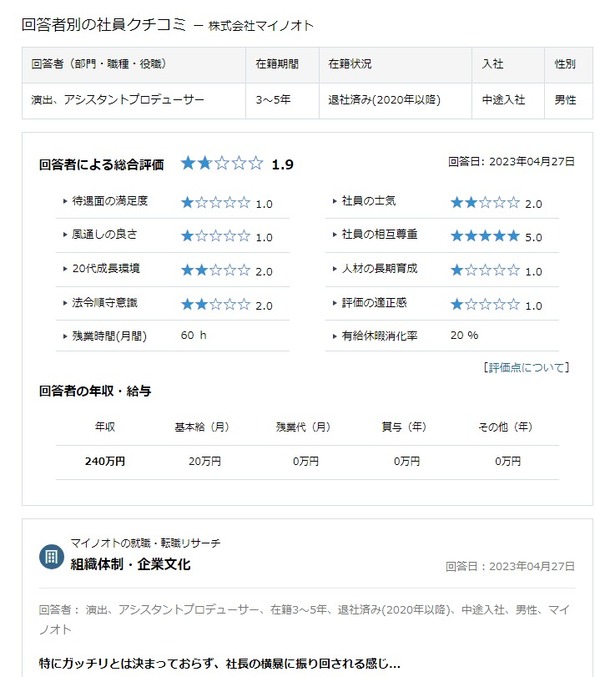Click the 回答日 date in the review card
Image resolution: width=600 pixels, height=677 pixels.
(x=510, y=566)
